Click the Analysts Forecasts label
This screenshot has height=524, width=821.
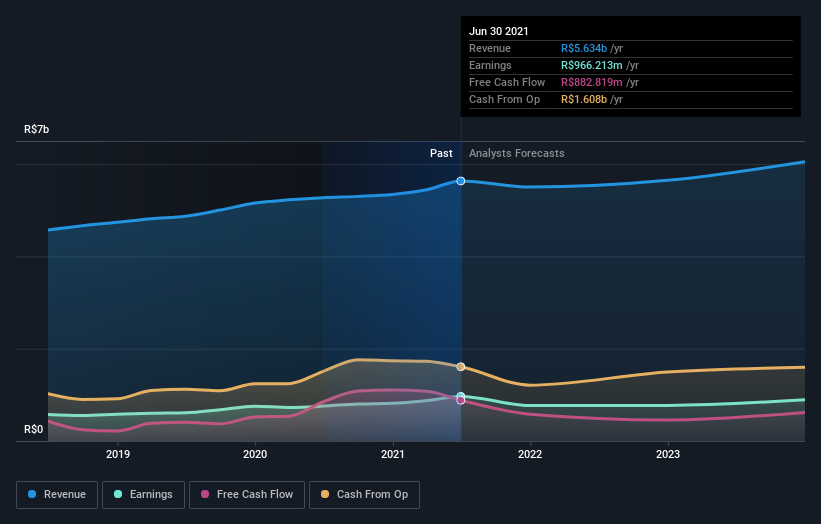pos(517,153)
